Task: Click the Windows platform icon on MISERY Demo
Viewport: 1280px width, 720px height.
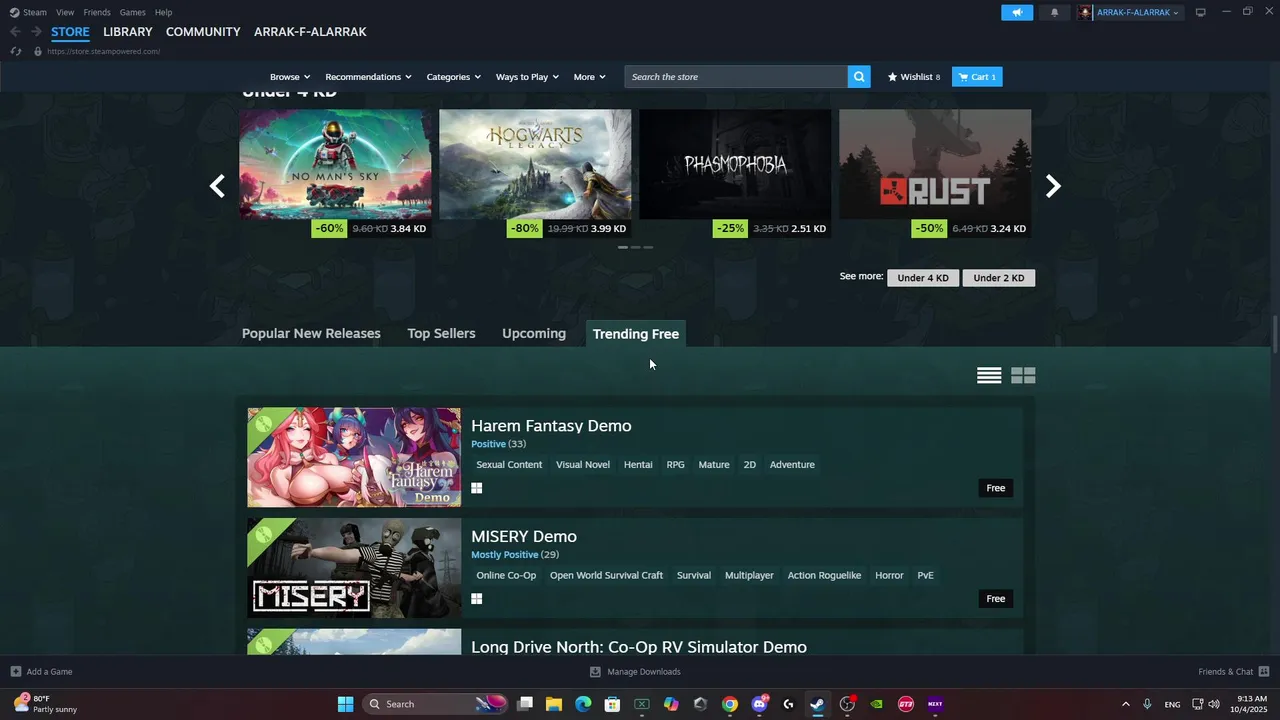Action: 477,599
